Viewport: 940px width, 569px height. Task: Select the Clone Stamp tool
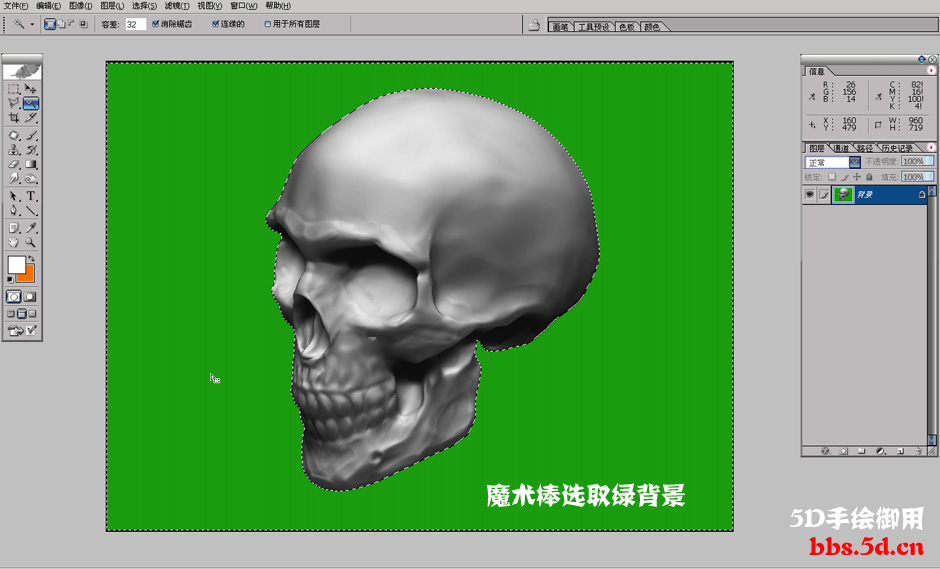tap(14, 150)
